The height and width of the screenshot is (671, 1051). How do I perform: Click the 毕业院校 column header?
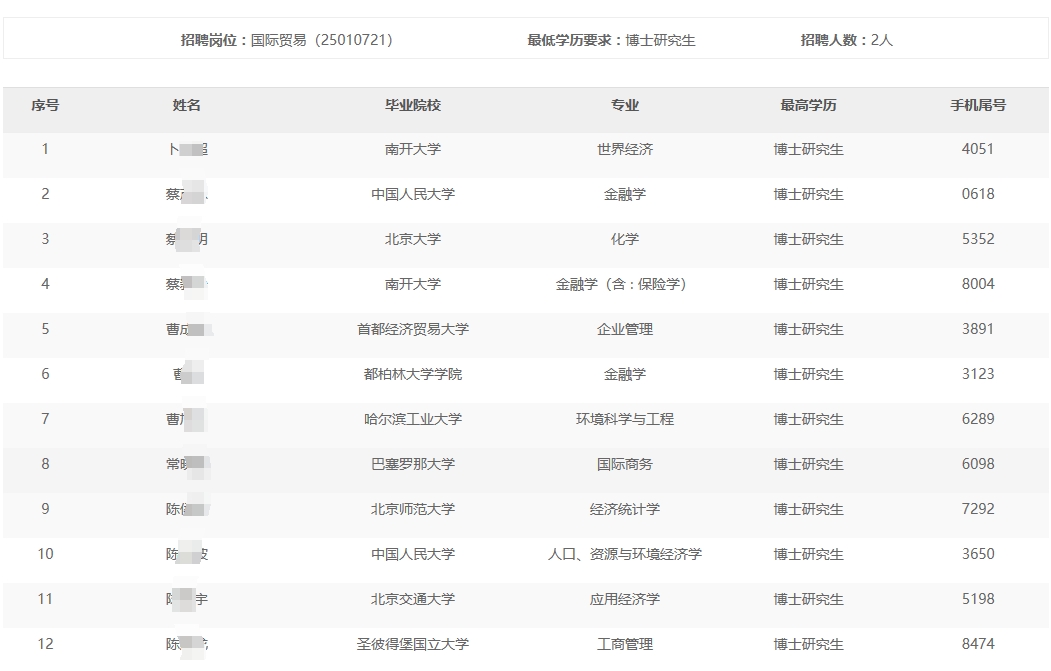(x=413, y=105)
